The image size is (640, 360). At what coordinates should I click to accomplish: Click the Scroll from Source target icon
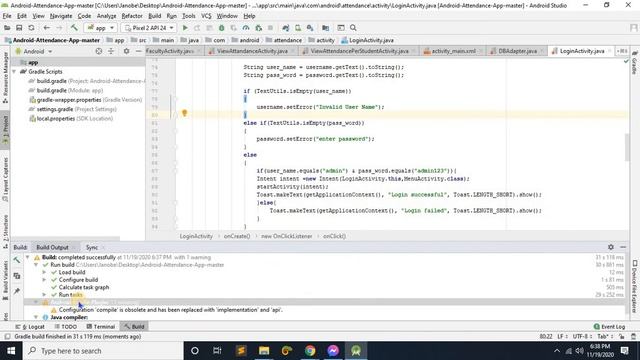pos(98,51)
